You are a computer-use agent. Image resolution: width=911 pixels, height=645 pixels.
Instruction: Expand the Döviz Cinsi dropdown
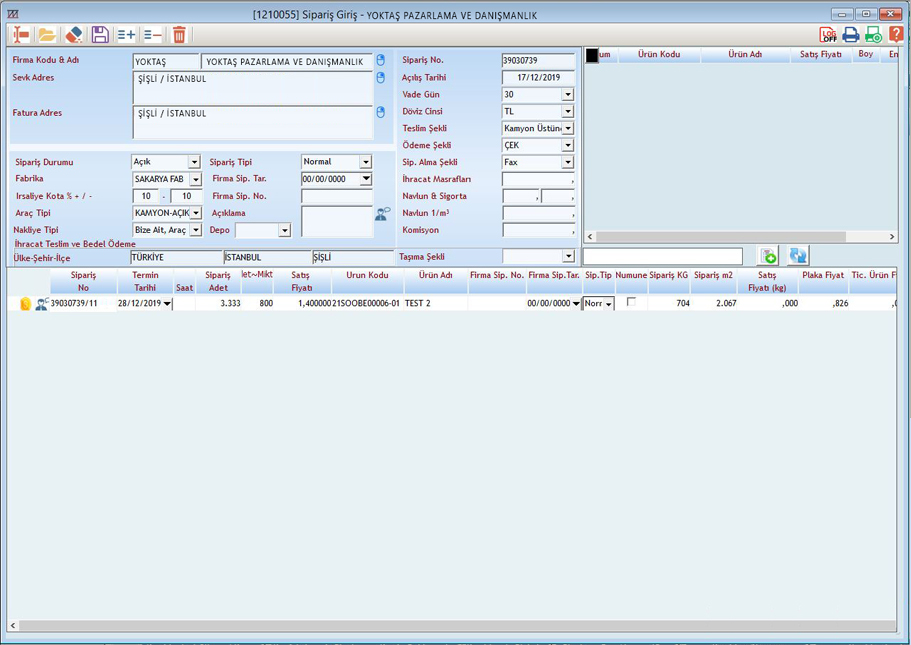pyautogui.click(x=567, y=111)
